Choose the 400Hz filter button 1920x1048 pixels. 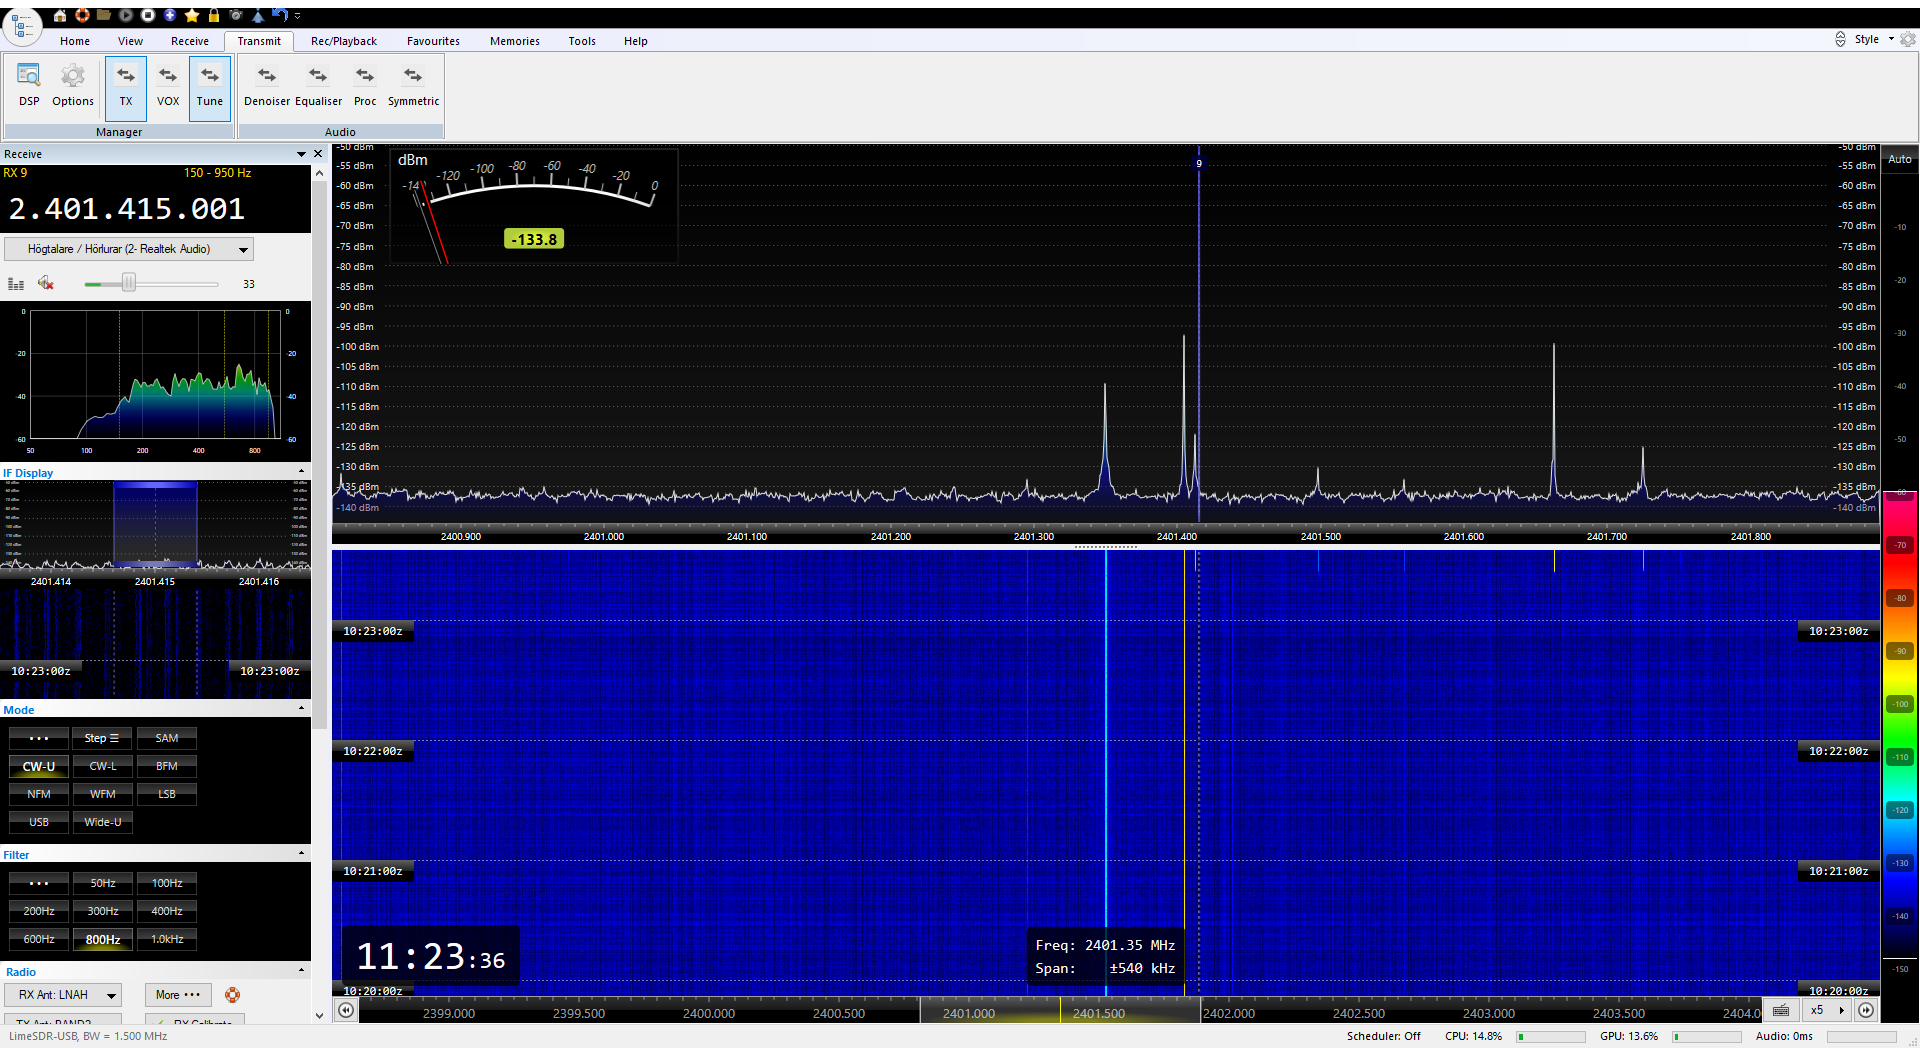pos(167,911)
